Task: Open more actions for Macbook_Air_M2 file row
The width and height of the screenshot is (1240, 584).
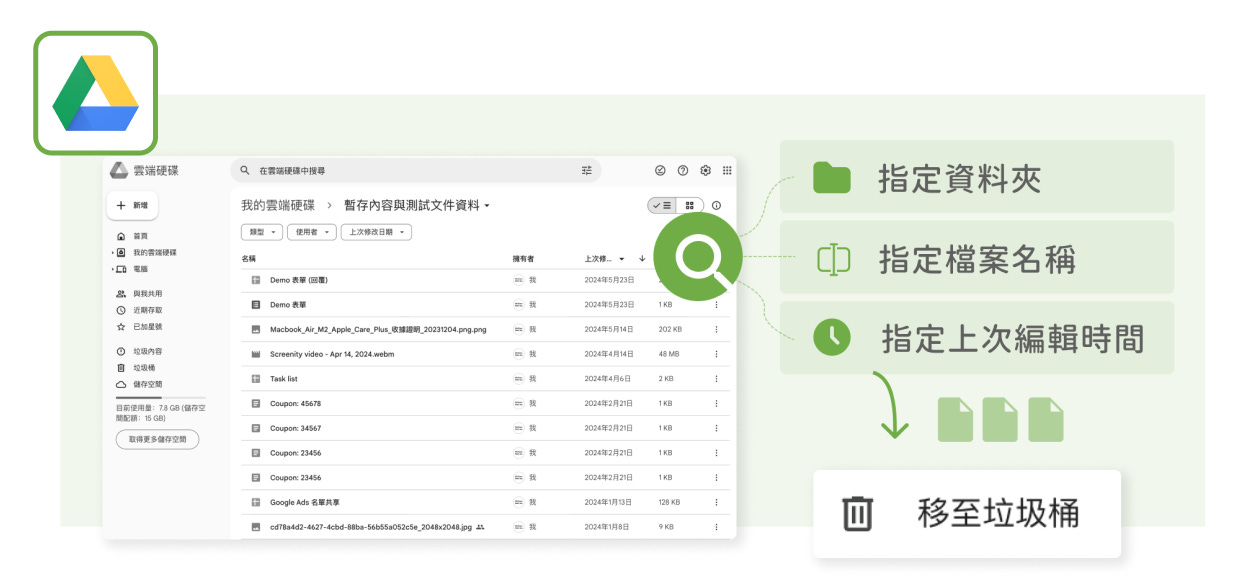Action: (x=716, y=329)
